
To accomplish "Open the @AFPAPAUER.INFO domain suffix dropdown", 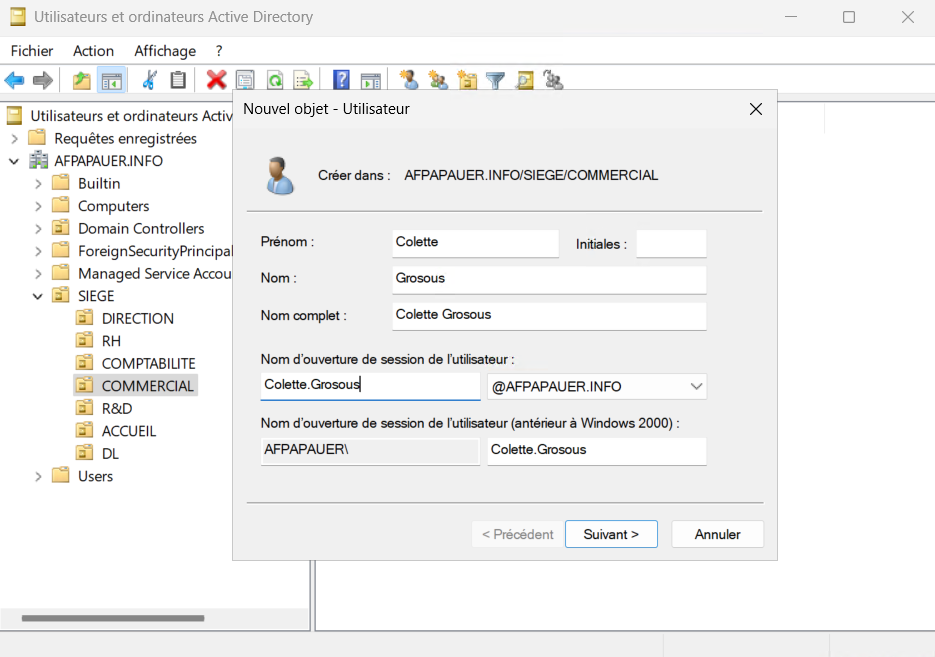I will (696, 387).
